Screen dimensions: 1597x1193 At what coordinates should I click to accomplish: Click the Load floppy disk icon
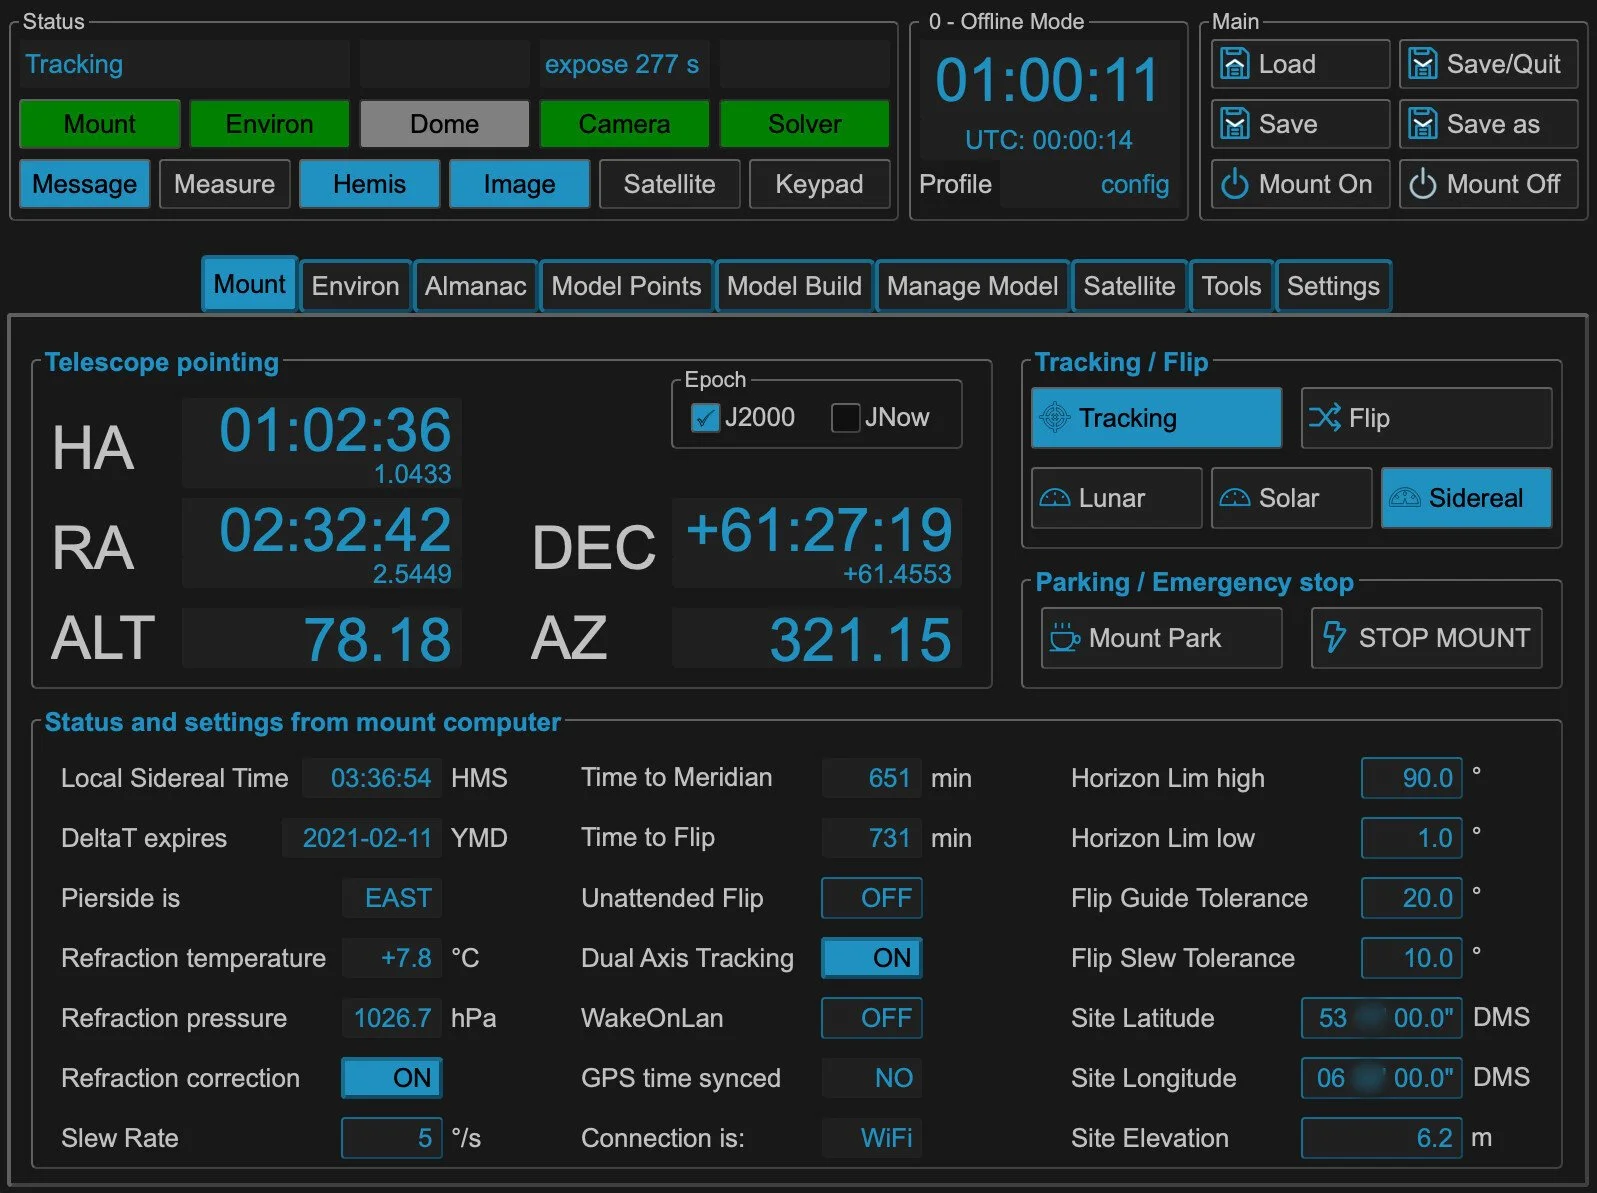[1235, 64]
